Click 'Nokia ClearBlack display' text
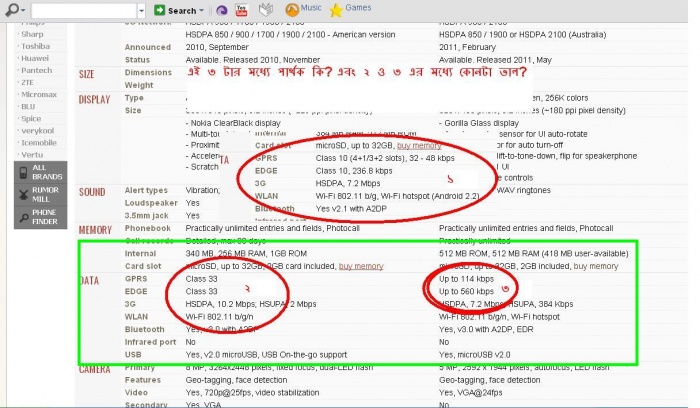The width and height of the screenshot is (700, 408). coord(236,123)
